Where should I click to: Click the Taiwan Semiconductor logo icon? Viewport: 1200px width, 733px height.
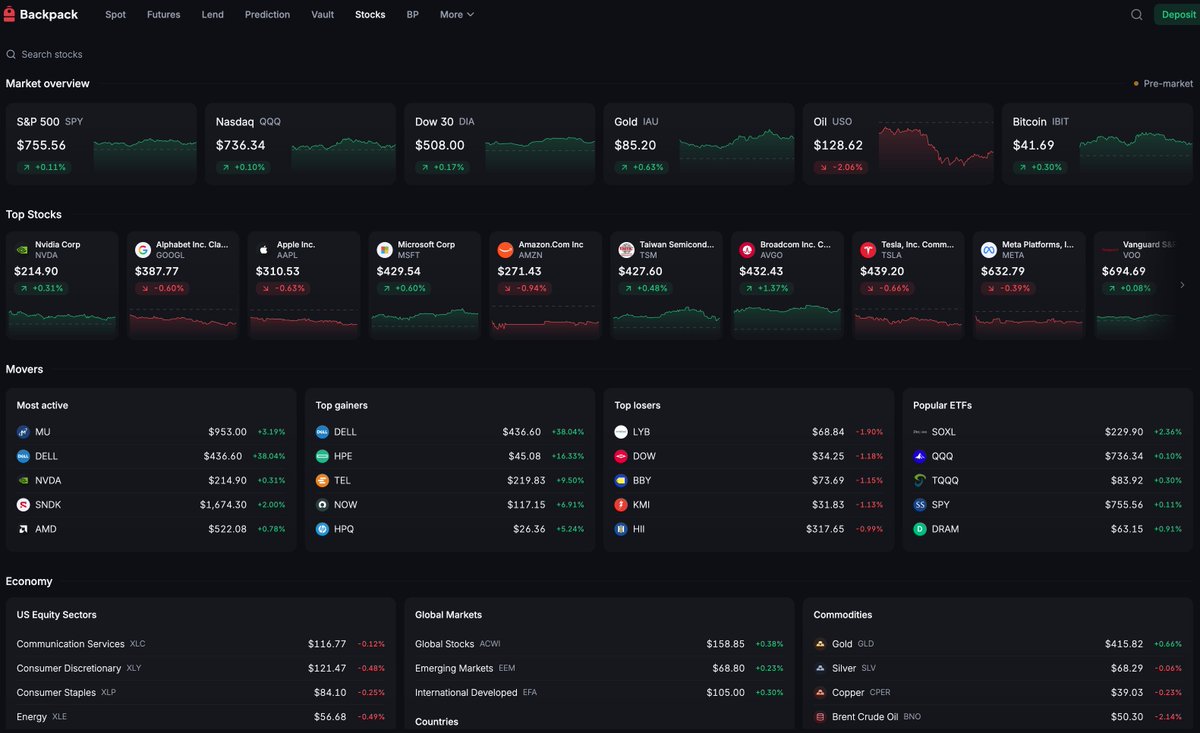point(626,250)
